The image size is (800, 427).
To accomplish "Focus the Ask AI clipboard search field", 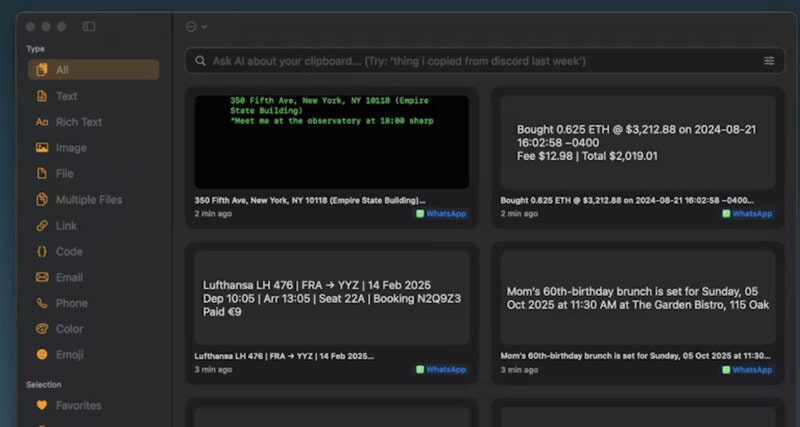I will point(485,61).
